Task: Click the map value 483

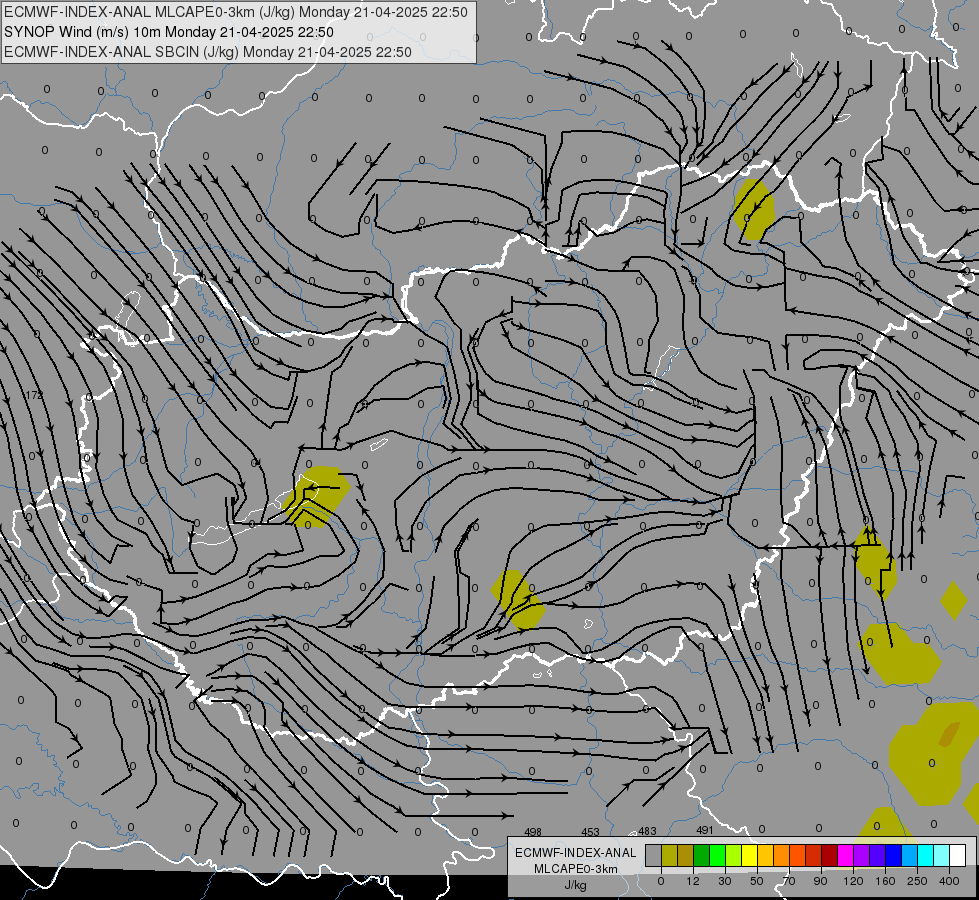Action: 647,831
